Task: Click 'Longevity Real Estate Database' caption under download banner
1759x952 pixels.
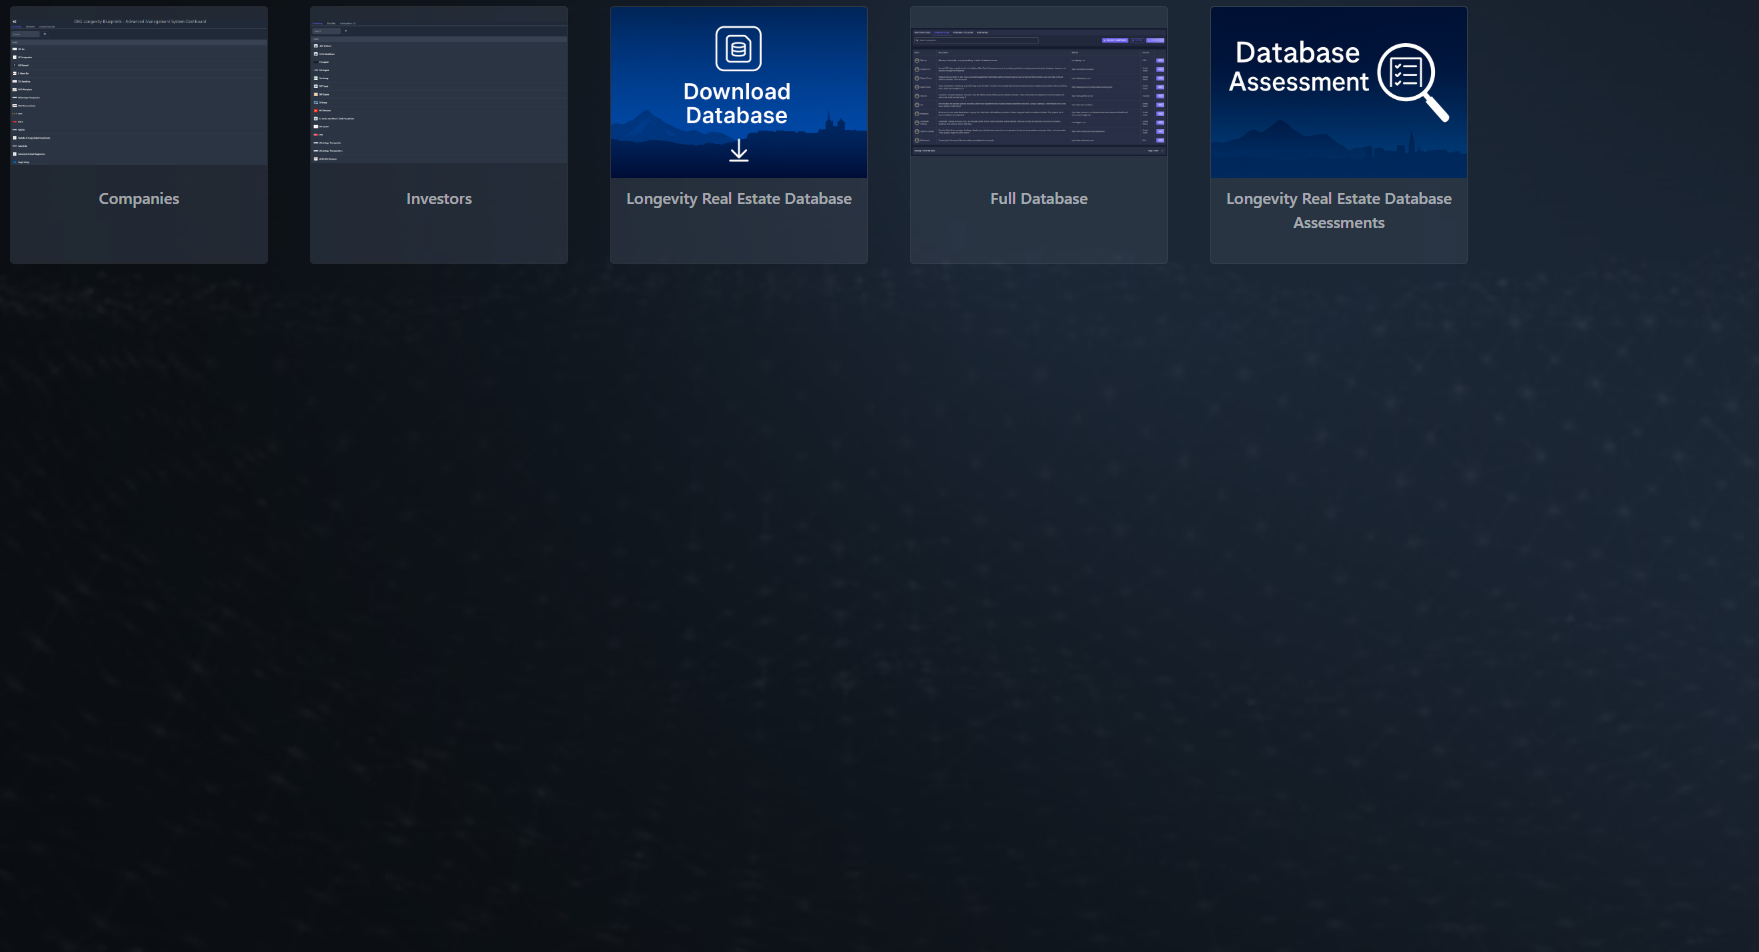Action: (738, 199)
